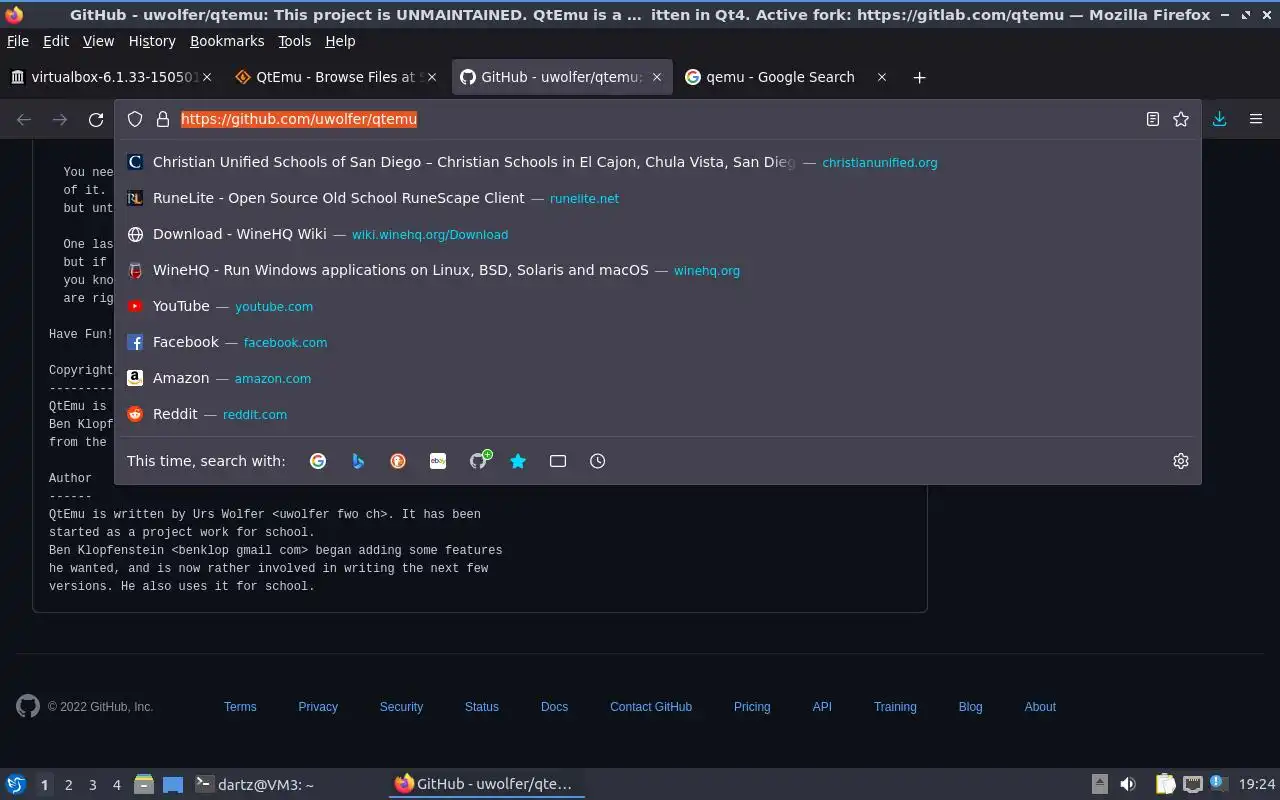Open Privacy footer link
The image size is (1280, 800).
(x=318, y=706)
